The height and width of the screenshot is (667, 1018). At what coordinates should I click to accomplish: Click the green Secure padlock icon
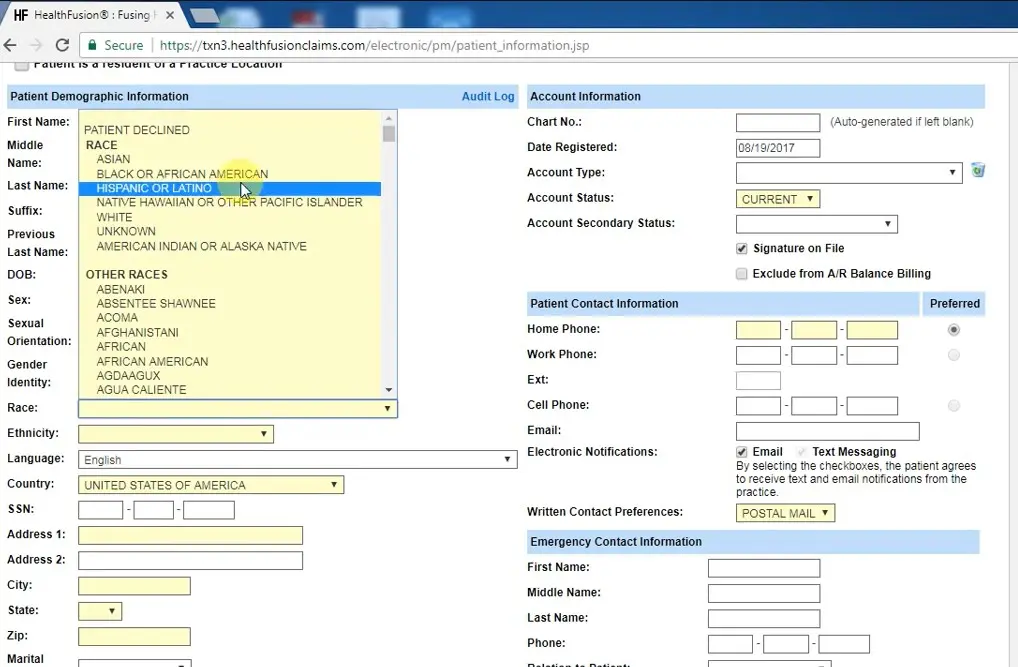tap(92, 46)
